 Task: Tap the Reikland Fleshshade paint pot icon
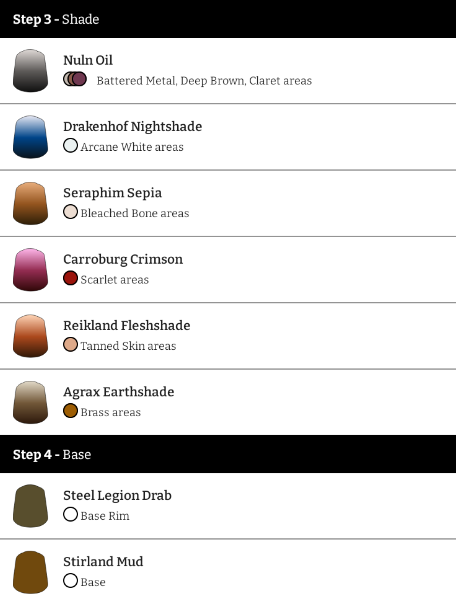click(x=30, y=336)
